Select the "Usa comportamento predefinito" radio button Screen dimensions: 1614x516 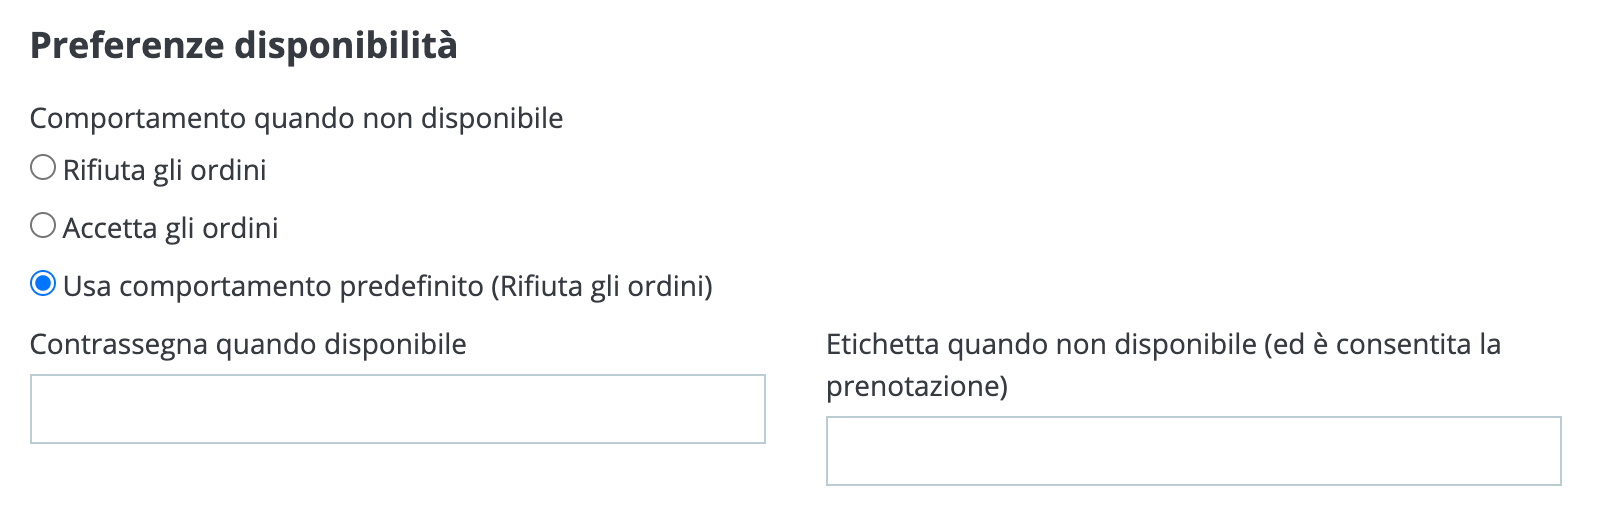coord(43,284)
